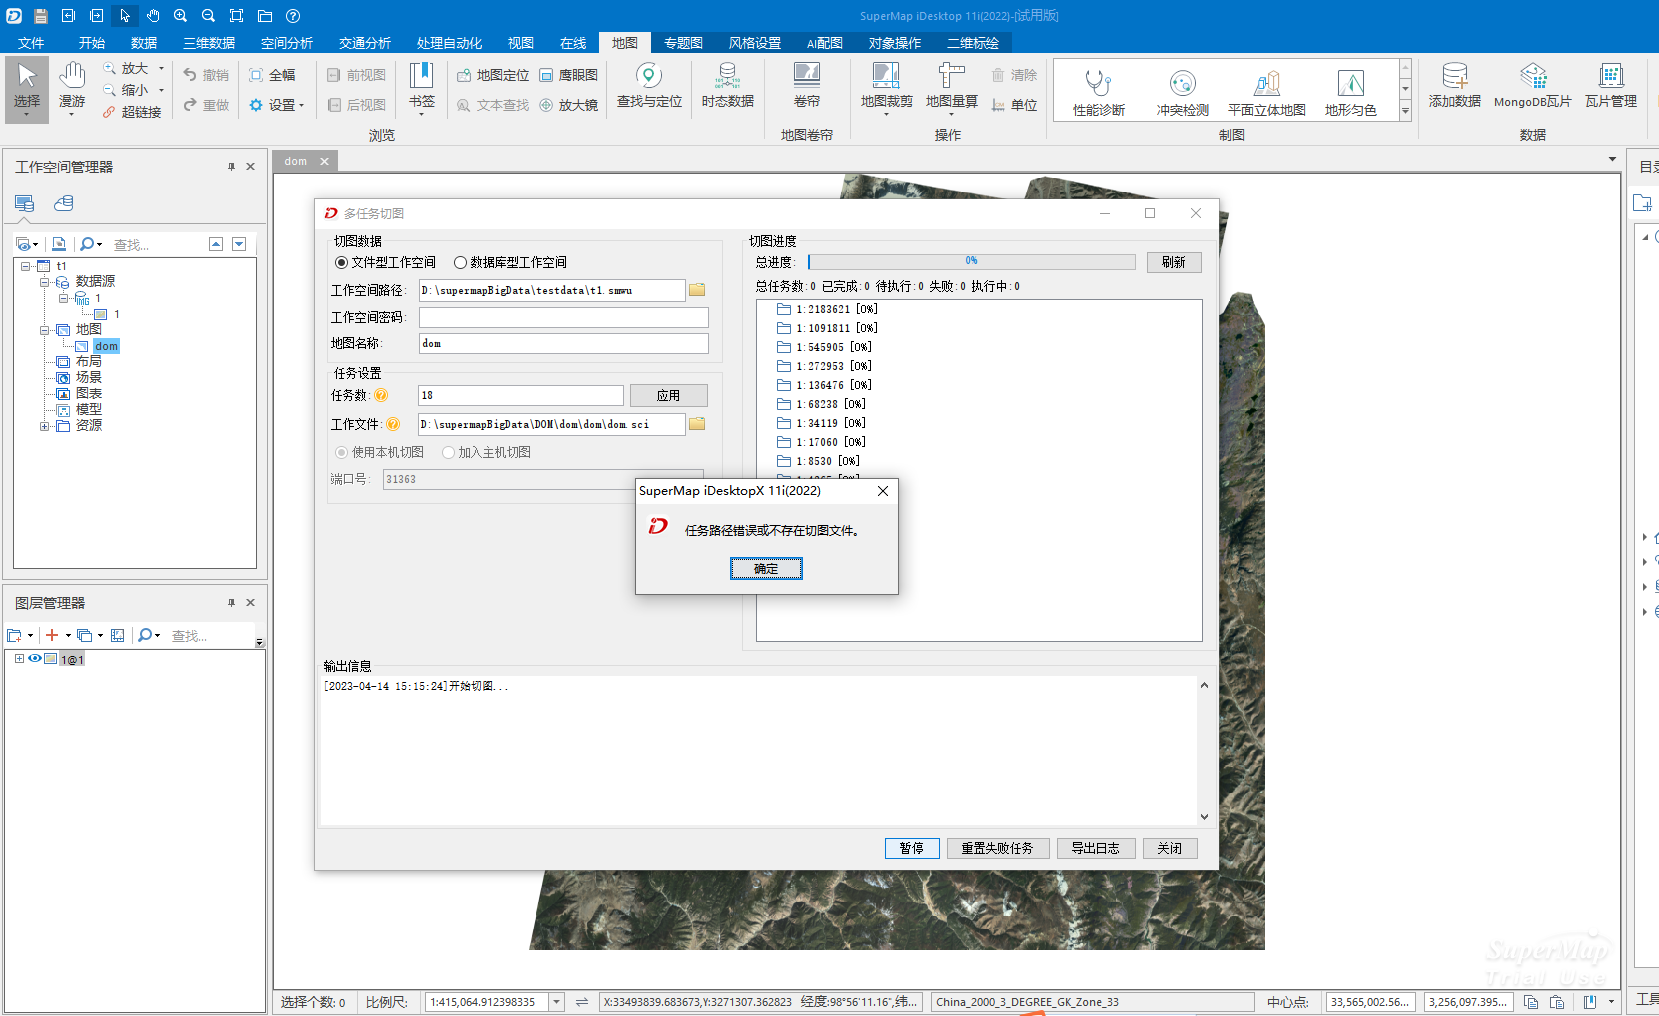Browse for 工作文件 sci file folder icon
The height and width of the screenshot is (1016, 1659).
click(697, 424)
